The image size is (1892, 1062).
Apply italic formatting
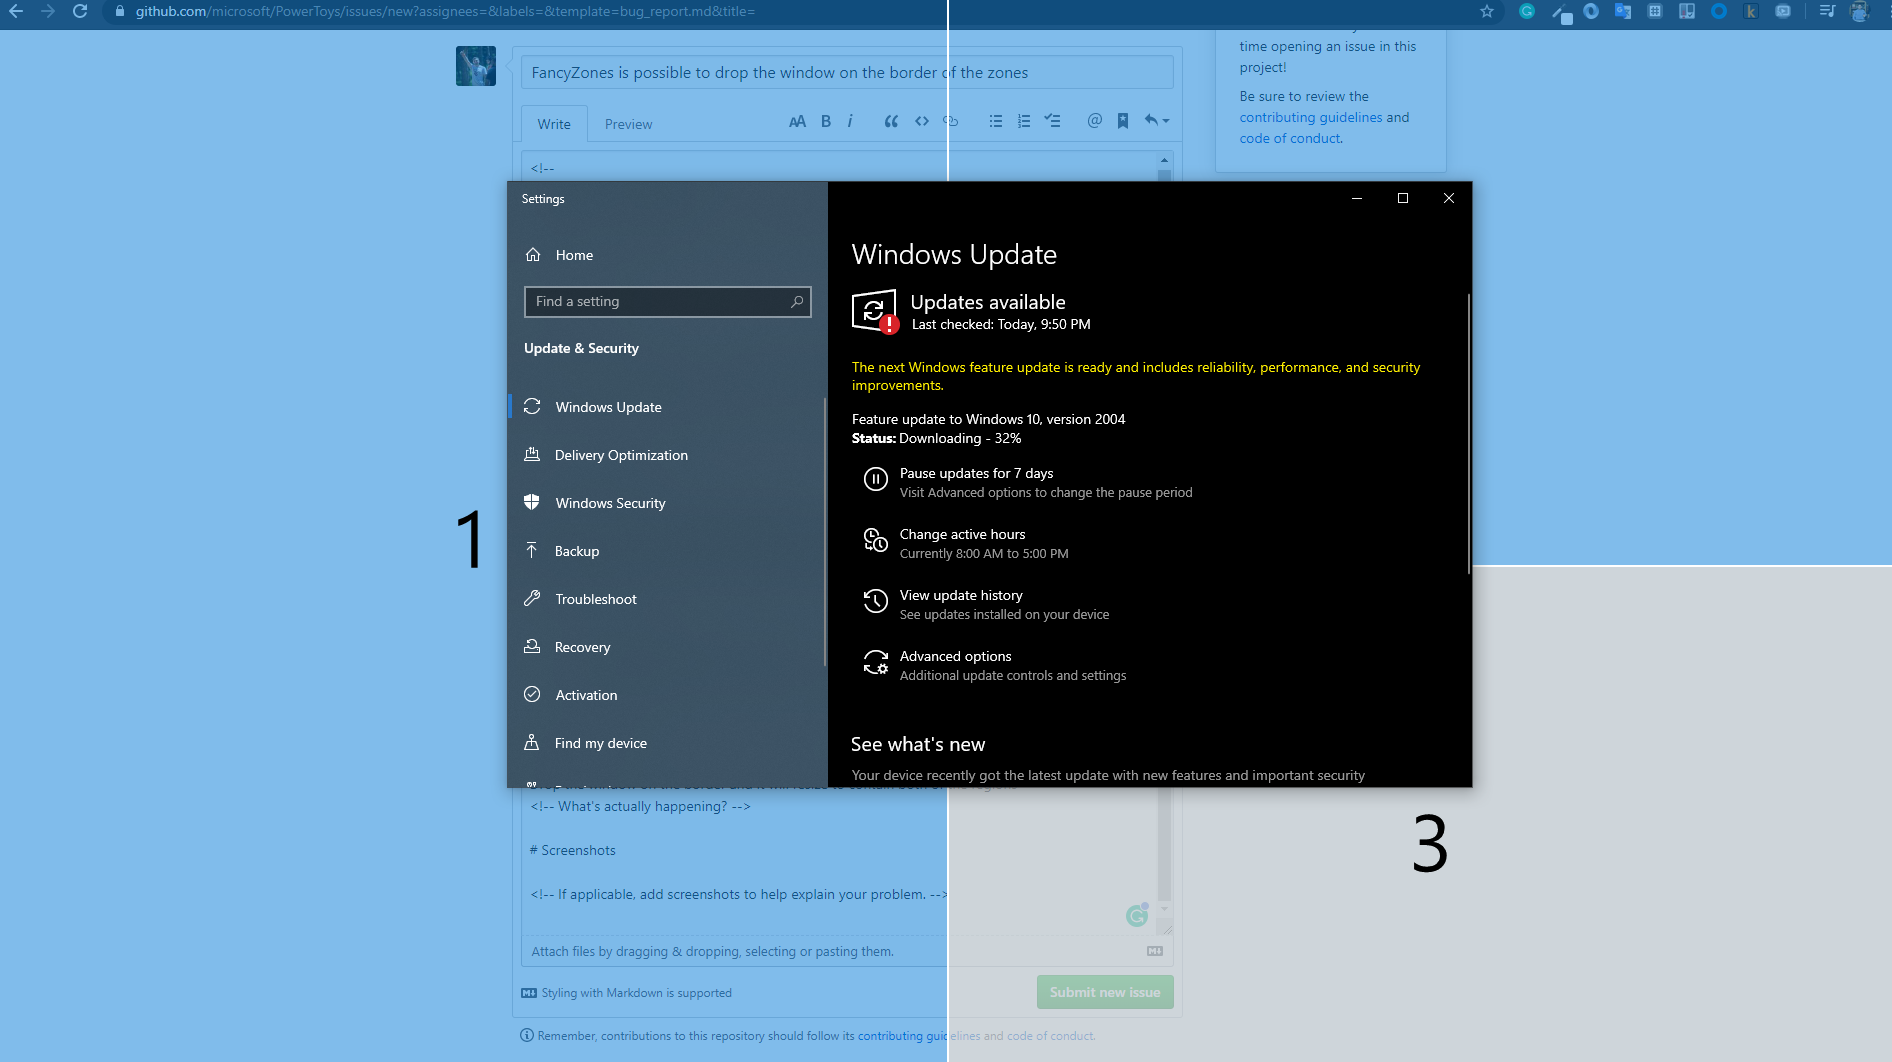850,121
